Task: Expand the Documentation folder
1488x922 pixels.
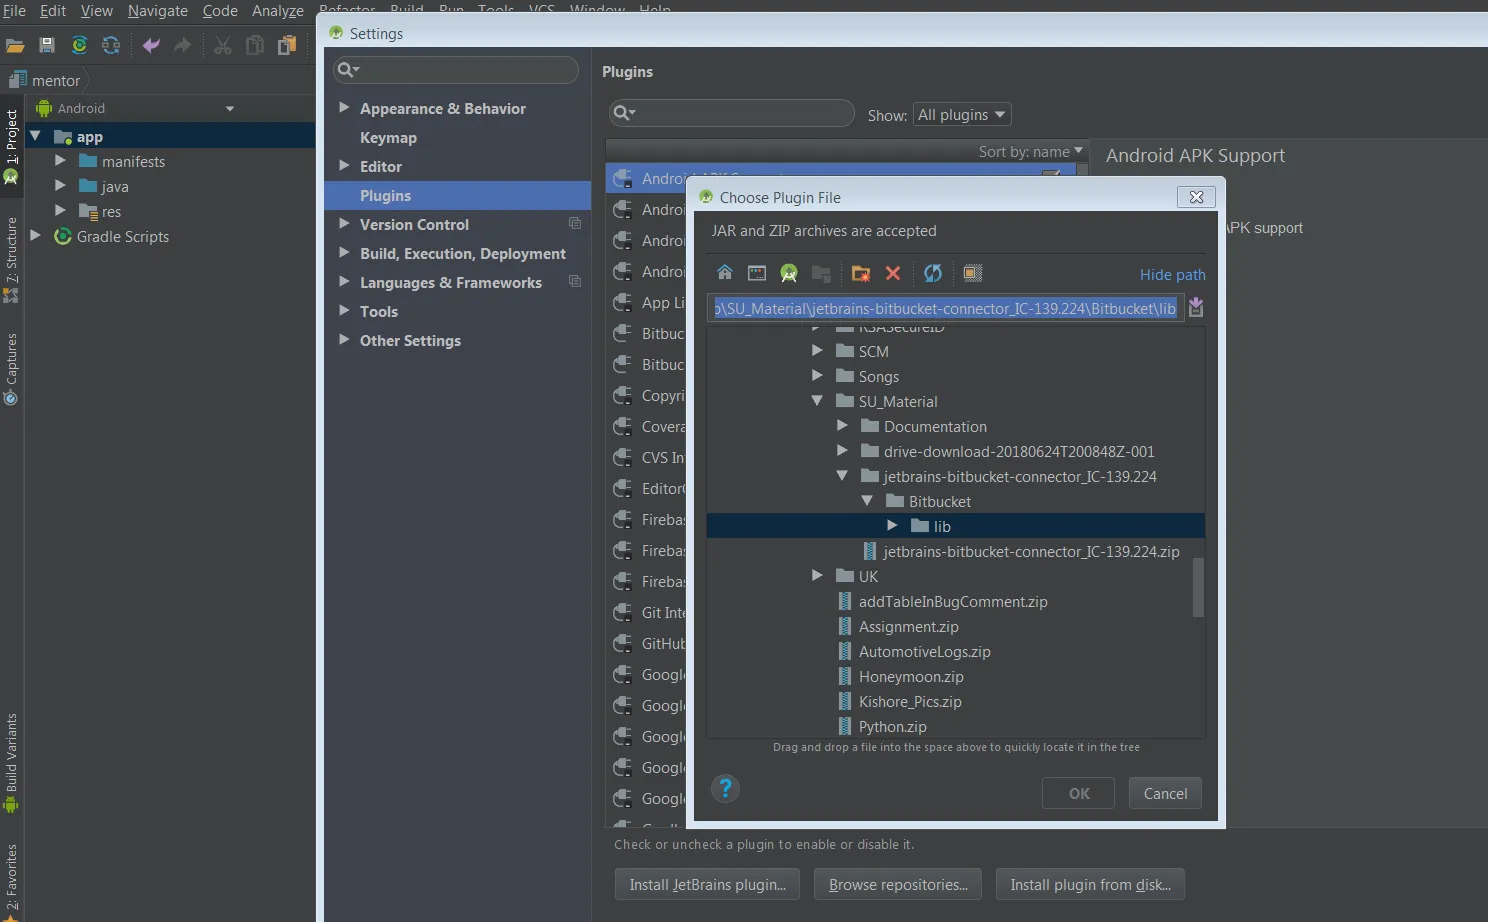Action: pyautogui.click(x=842, y=425)
